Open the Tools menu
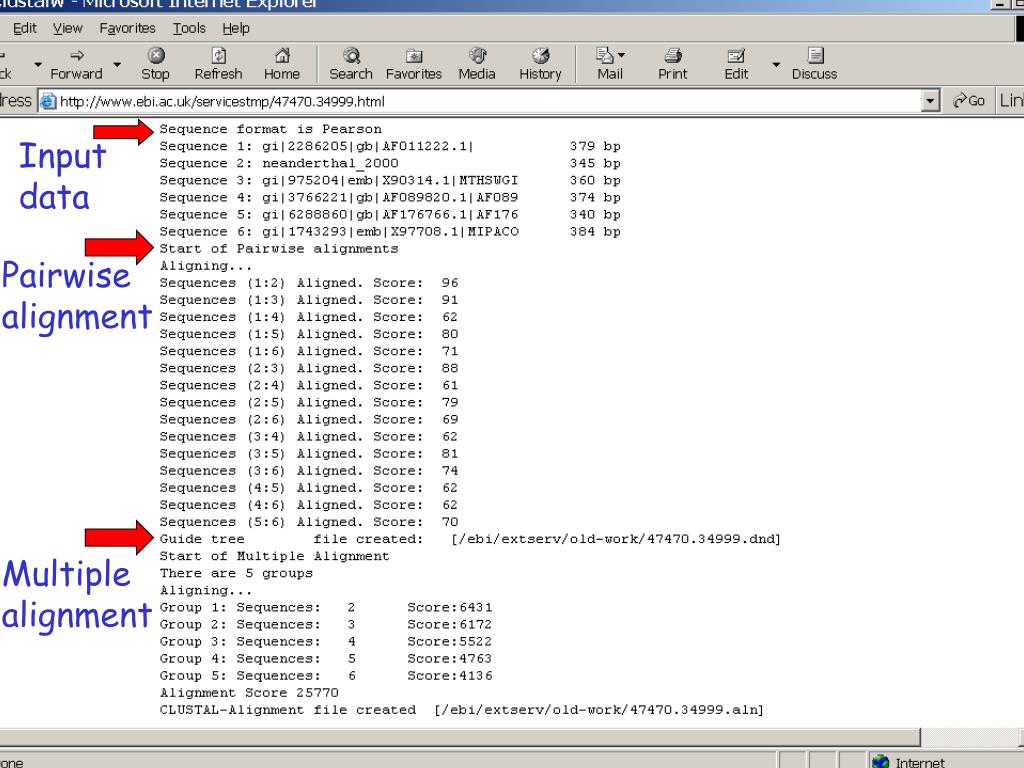1024x768 pixels. [189, 28]
